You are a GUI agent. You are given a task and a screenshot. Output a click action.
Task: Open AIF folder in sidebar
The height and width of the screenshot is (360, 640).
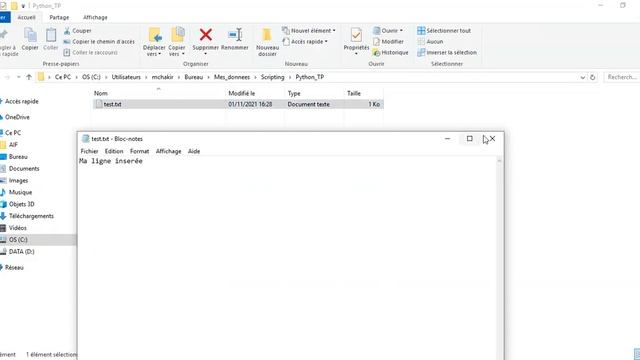(13, 144)
